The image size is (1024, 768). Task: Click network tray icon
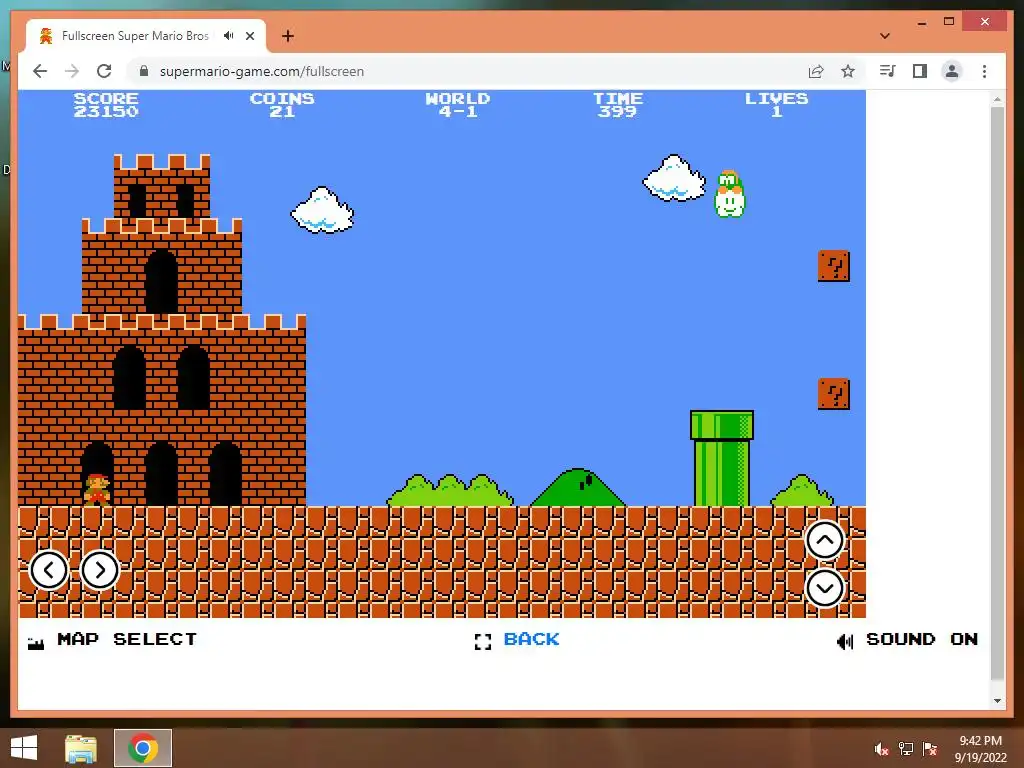(x=906, y=749)
